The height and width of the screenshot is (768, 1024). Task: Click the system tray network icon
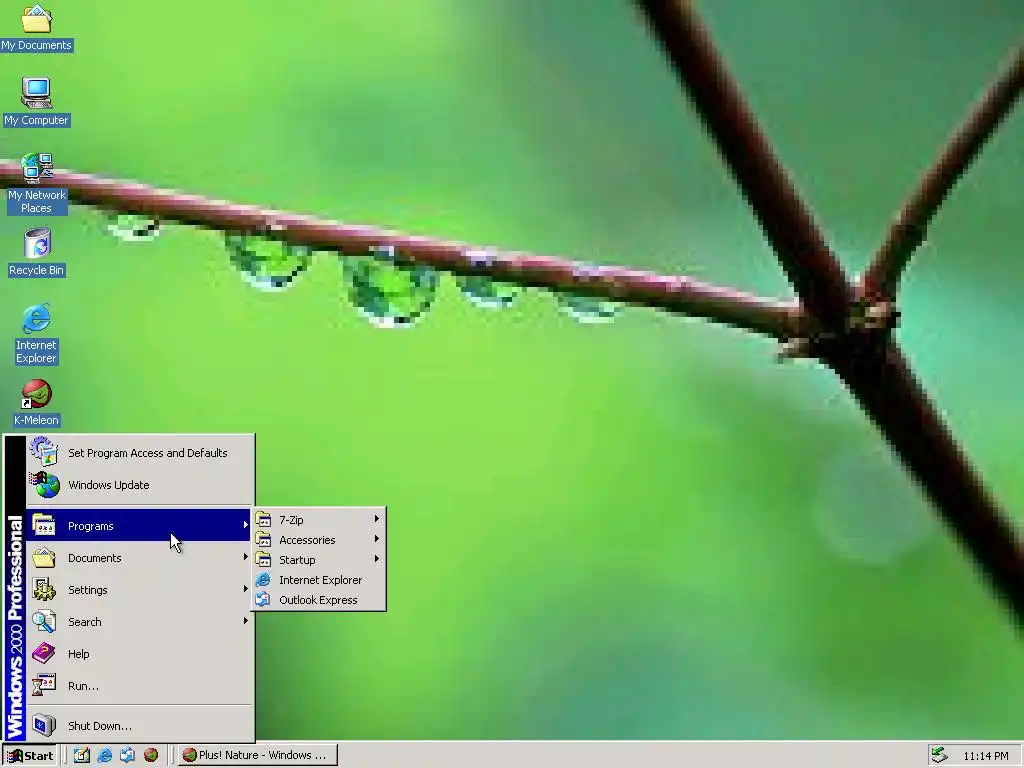tap(939, 755)
